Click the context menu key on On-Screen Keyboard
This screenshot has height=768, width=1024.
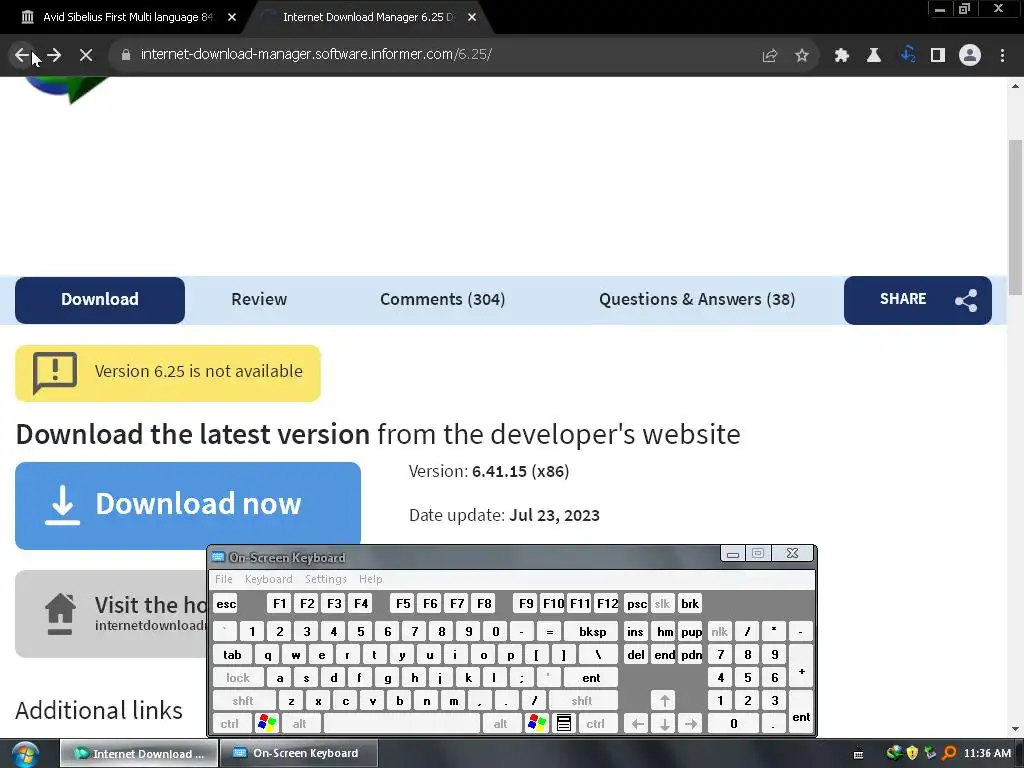(x=564, y=724)
